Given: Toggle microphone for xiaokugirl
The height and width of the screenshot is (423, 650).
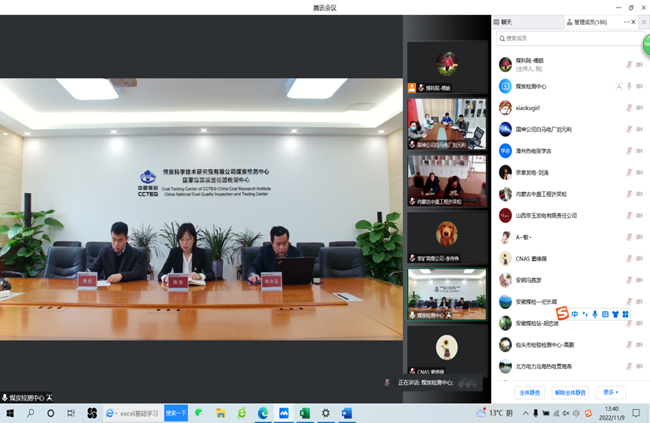Looking at the screenshot, I should [629, 107].
